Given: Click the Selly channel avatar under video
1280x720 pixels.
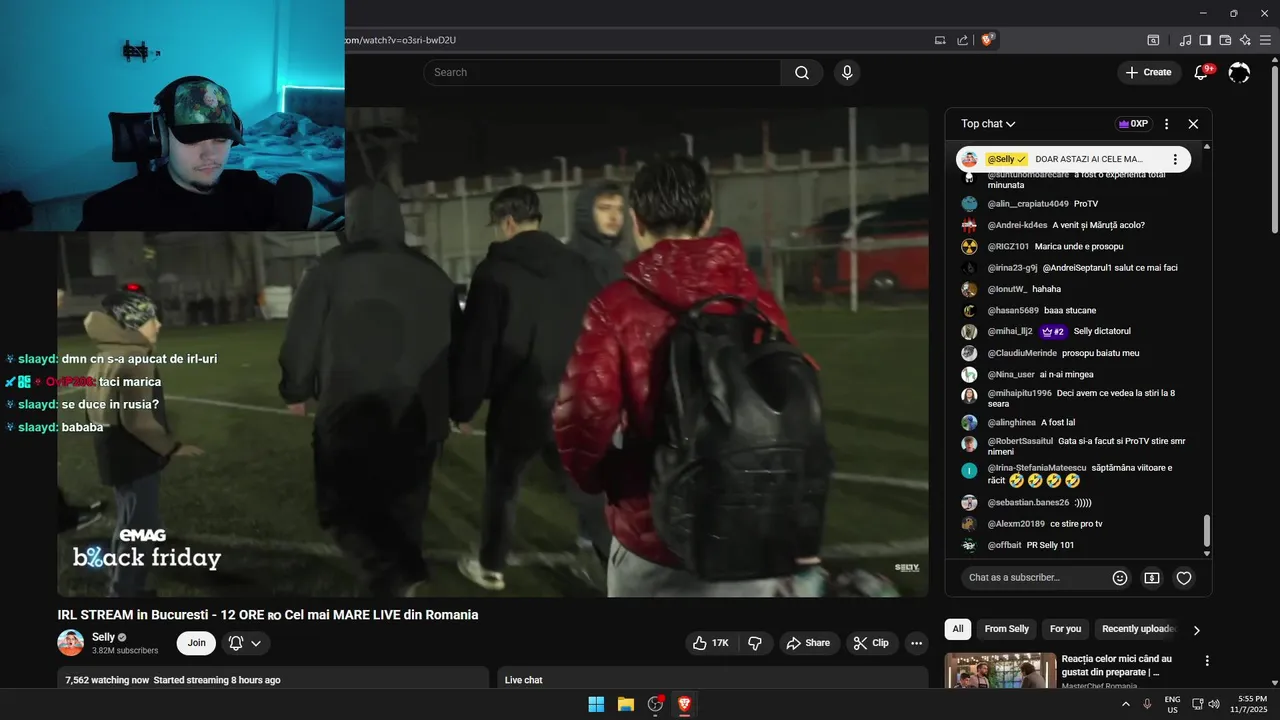Looking at the screenshot, I should (71, 643).
